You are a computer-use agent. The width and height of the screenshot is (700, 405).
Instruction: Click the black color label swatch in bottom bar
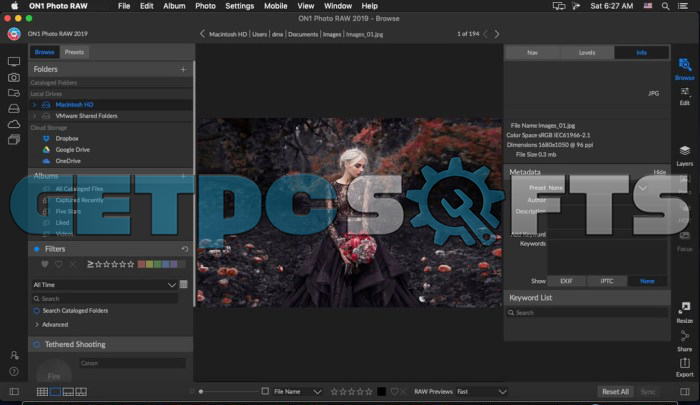[x=381, y=392]
